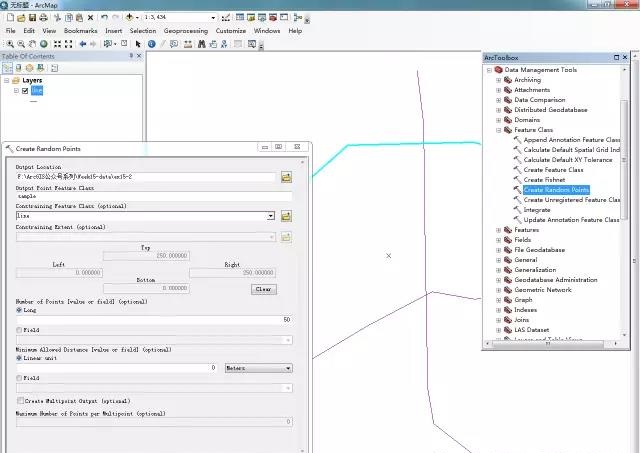Select the Zoom In magnifier tool
Image resolution: width=640 pixels, height=453 pixels.
(10, 44)
